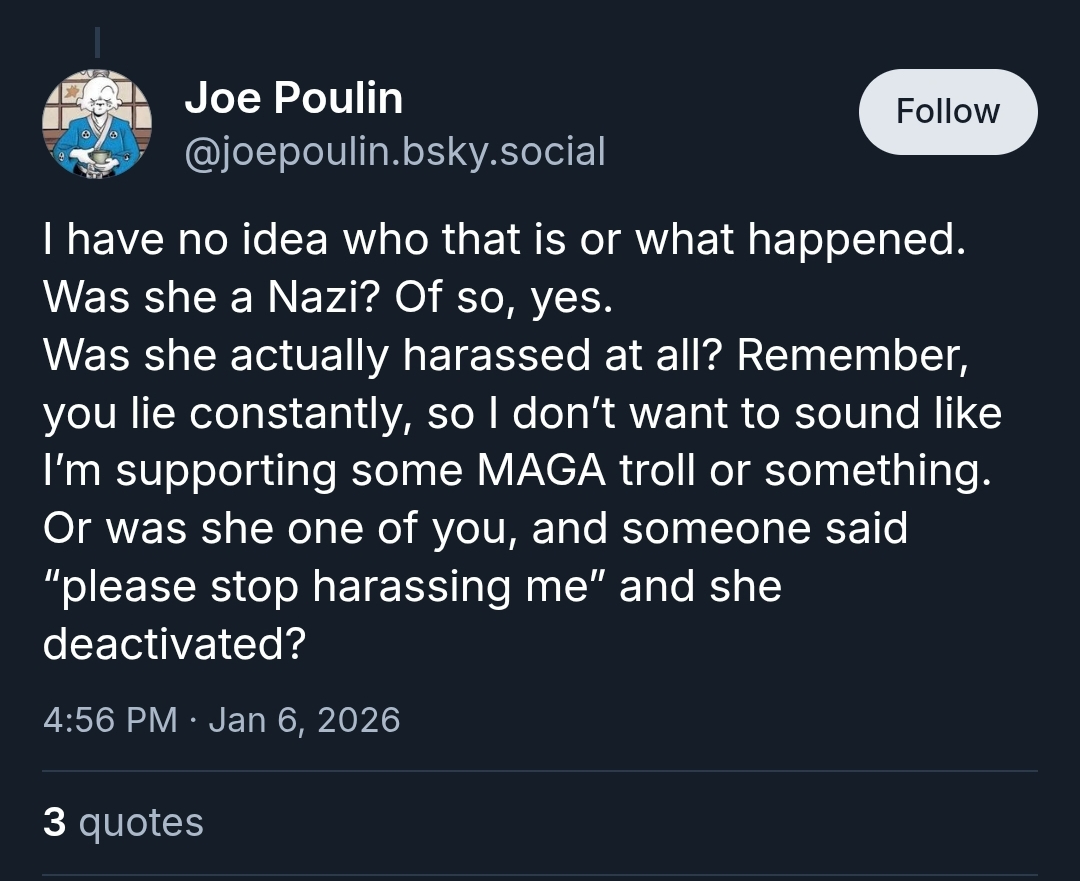Image resolution: width=1080 pixels, height=881 pixels.
Task: Click the Jan 6, 2026 date
Action: coord(304,719)
